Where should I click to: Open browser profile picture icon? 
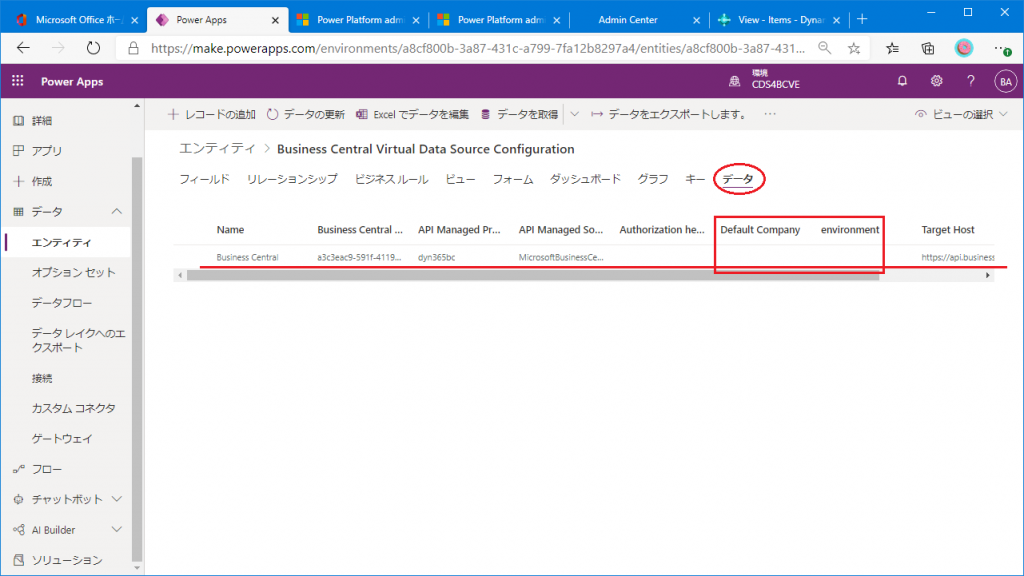963,48
